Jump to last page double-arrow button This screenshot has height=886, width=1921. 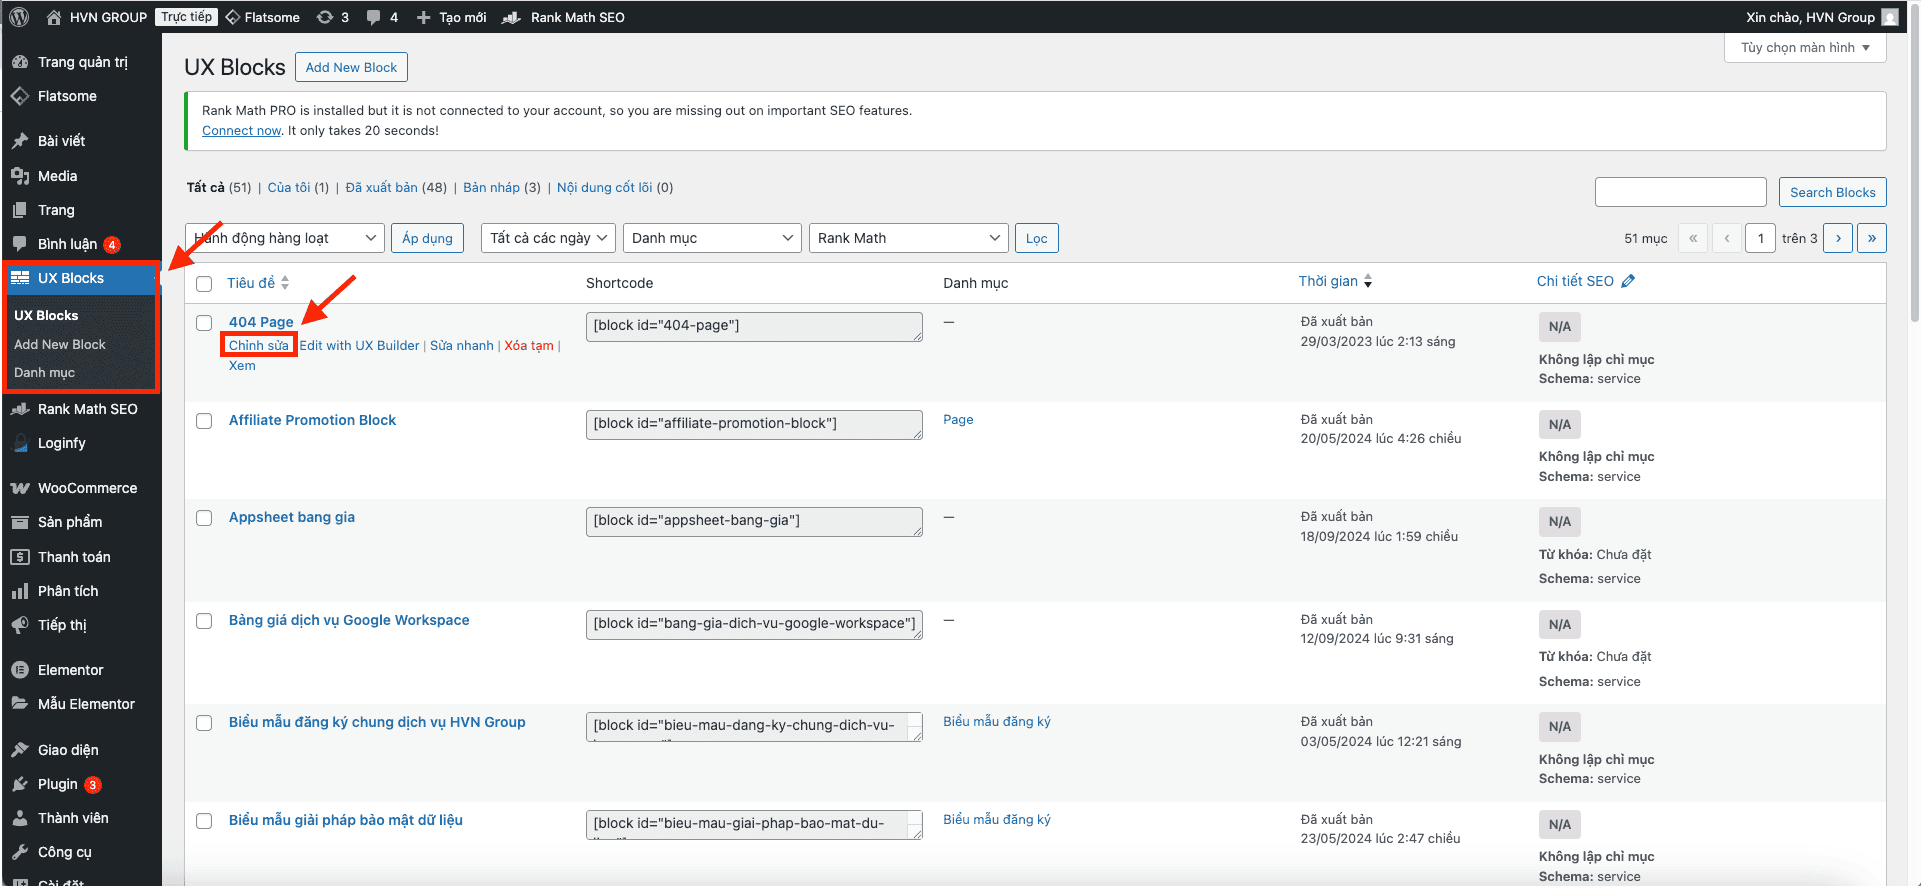pyautogui.click(x=1872, y=238)
